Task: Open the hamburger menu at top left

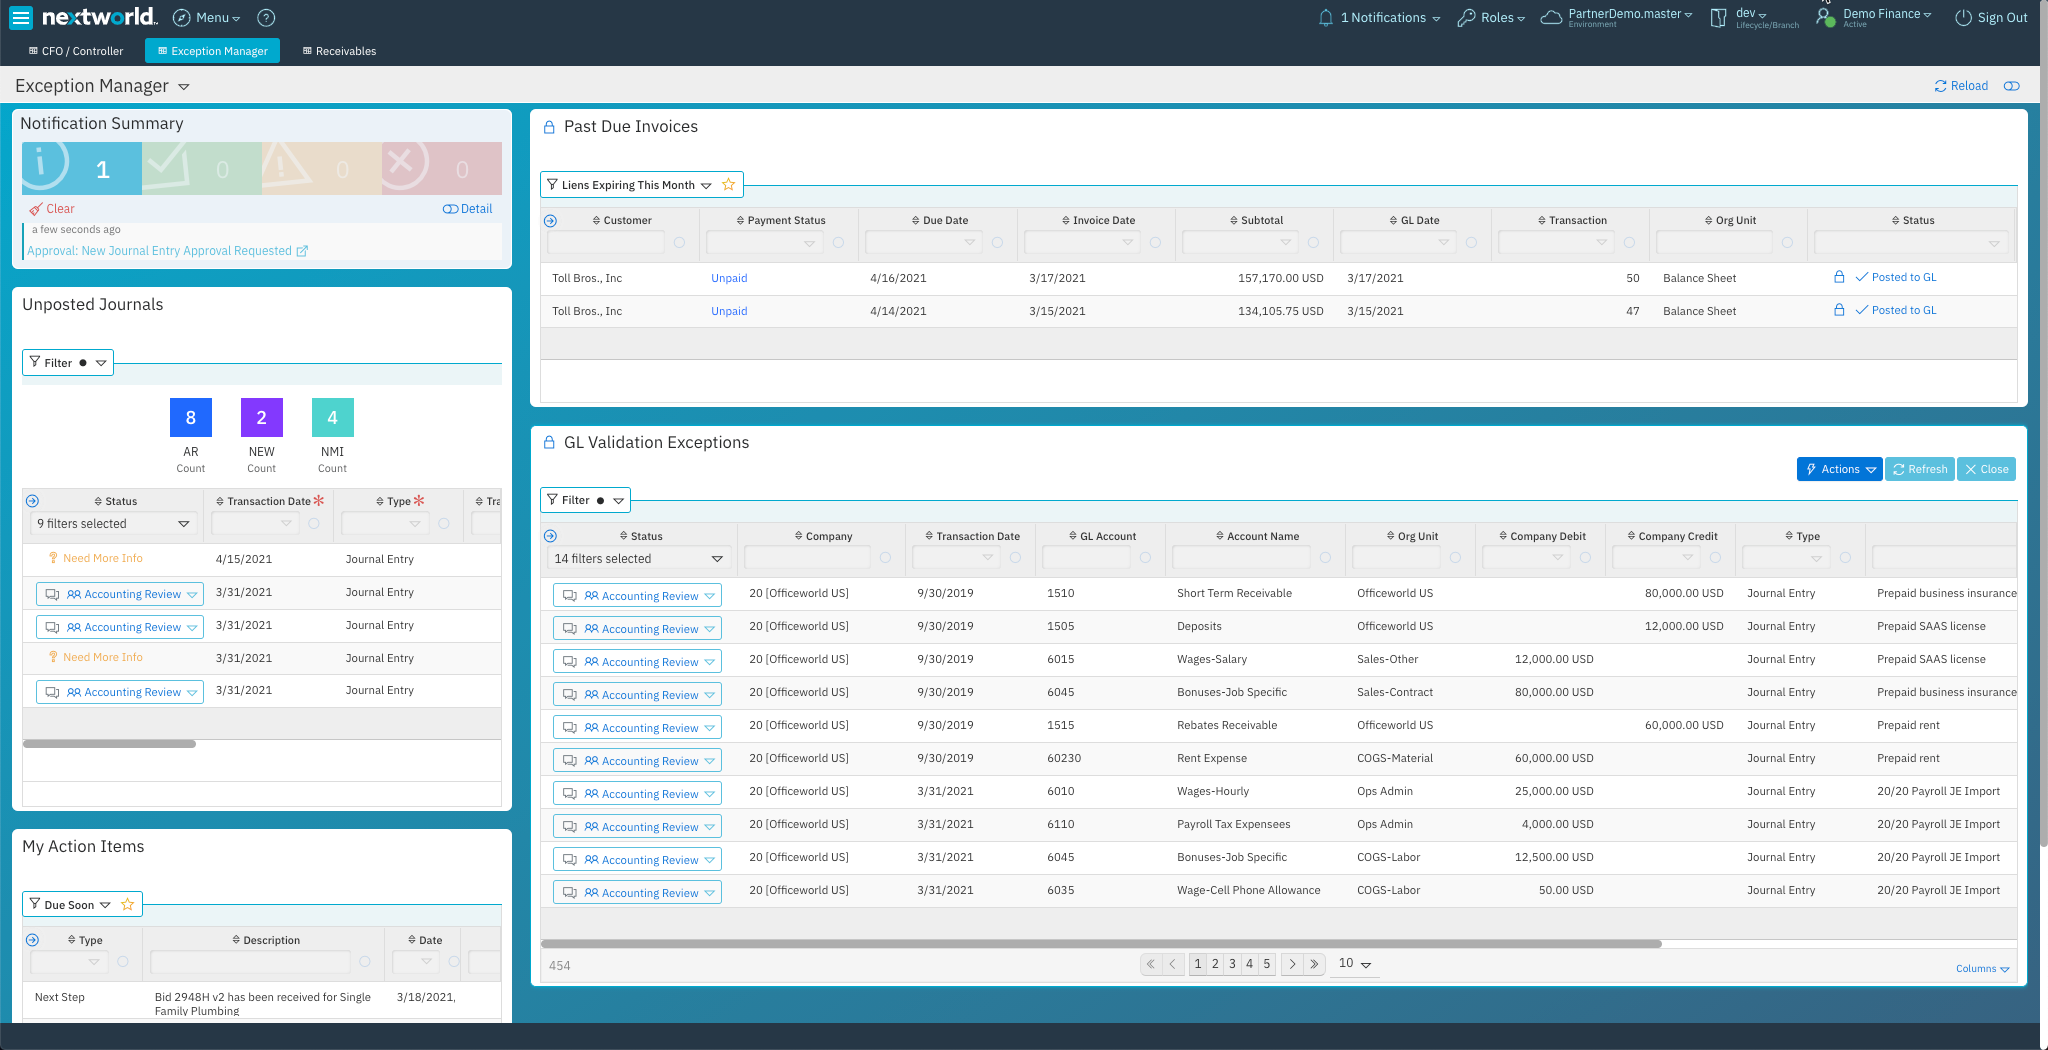Action: click(x=20, y=17)
